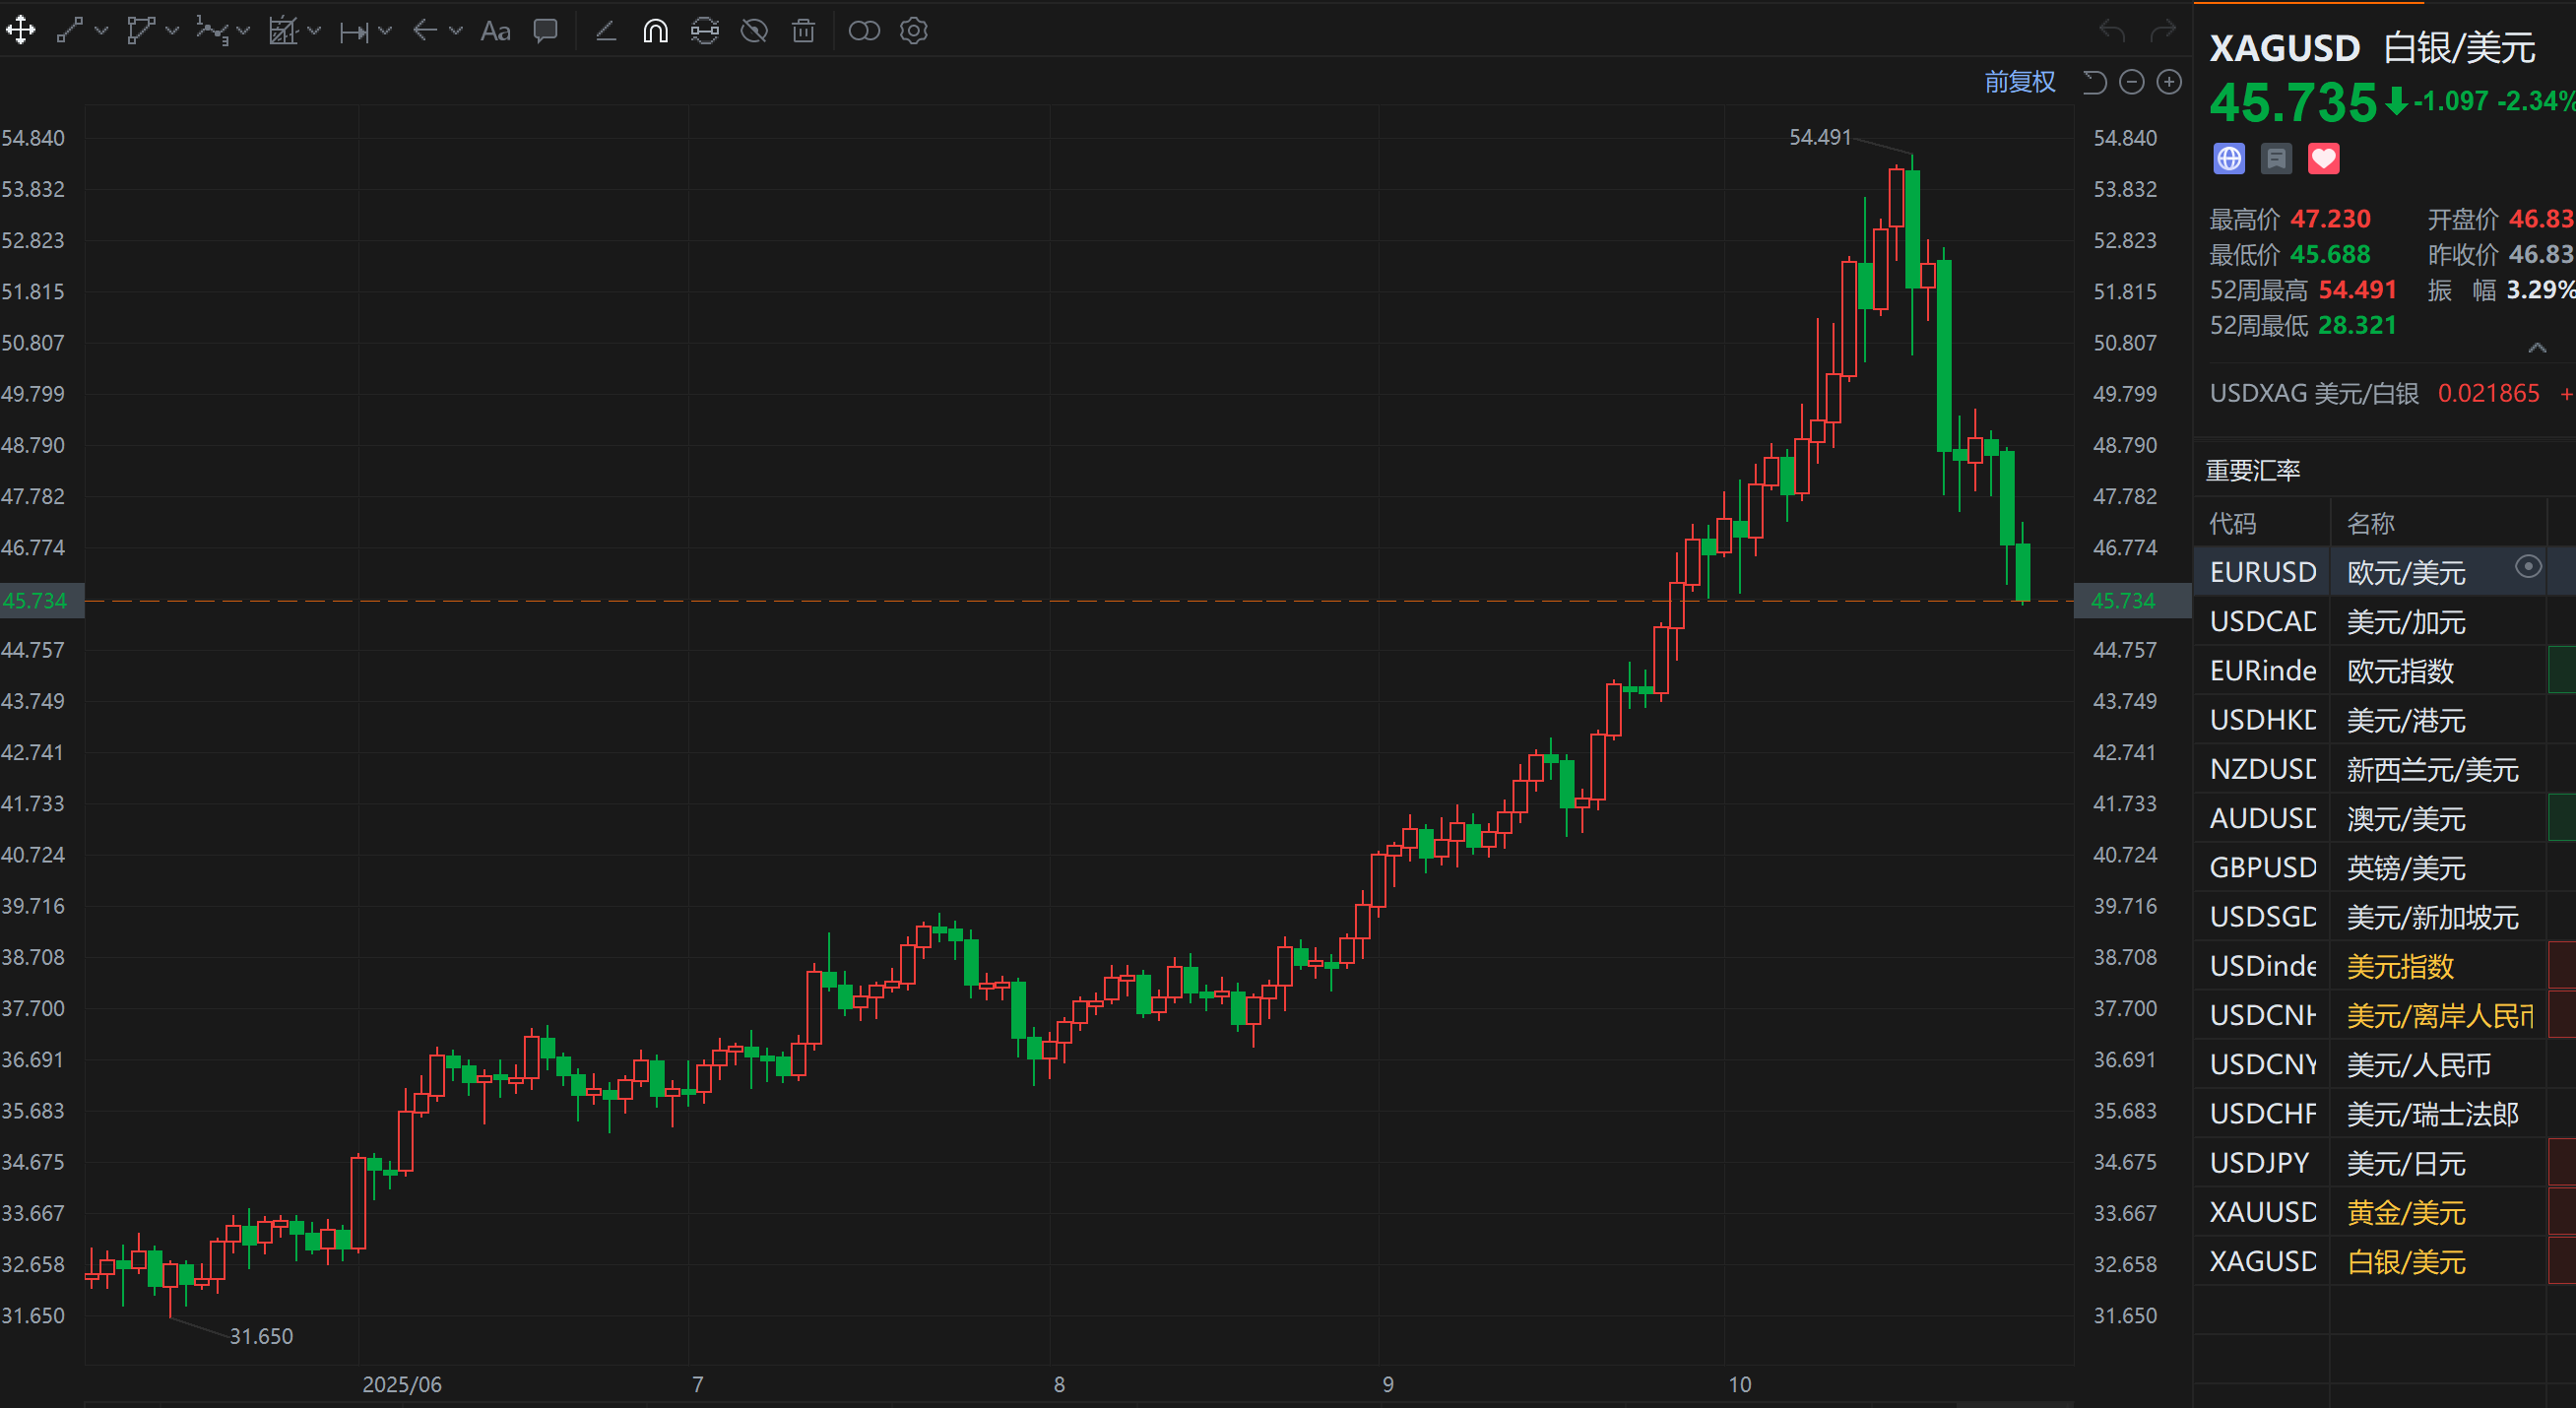Zoom in chart with plus button
The width and height of the screenshot is (2576, 1408).
pyautogui.click(x=2168, y=82)
